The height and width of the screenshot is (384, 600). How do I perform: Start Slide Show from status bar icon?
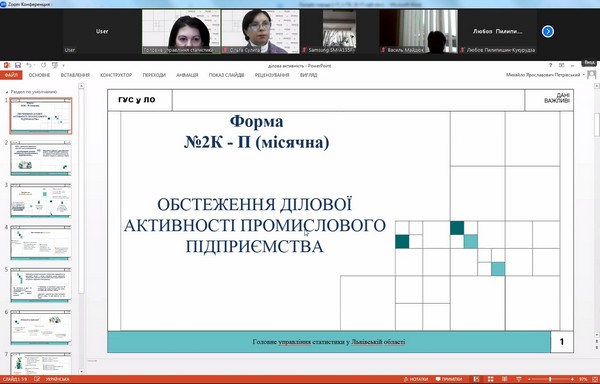[519, 379]
